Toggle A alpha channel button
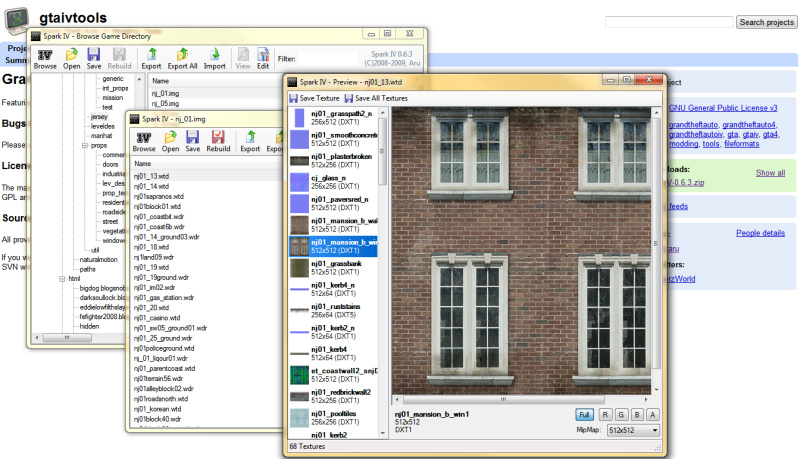 coord(653,415)
